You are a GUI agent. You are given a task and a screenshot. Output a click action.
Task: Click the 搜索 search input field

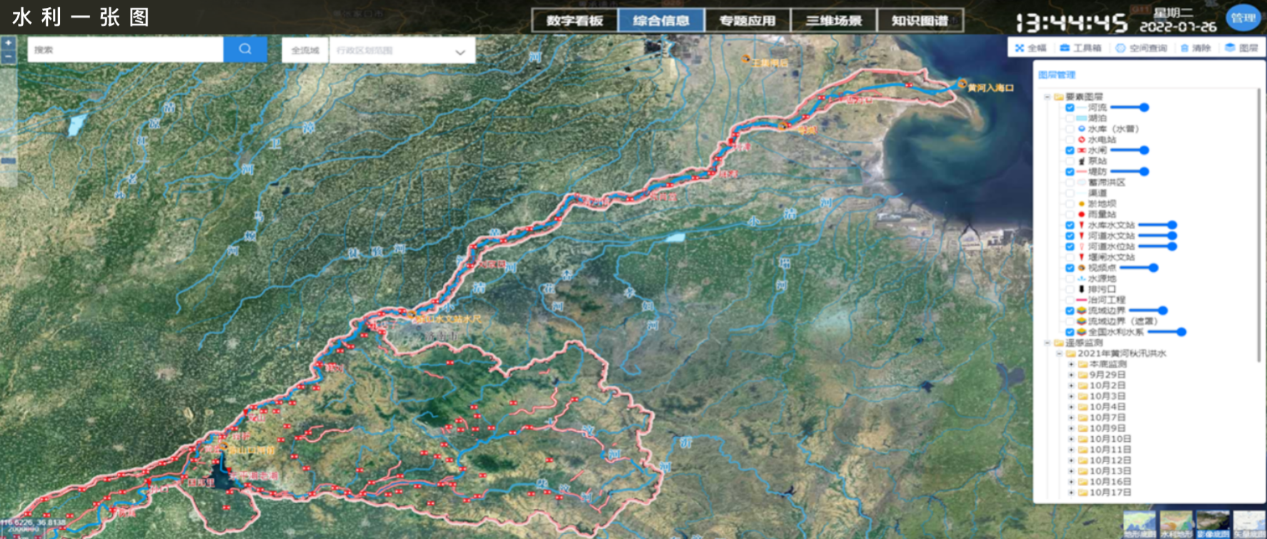pyautogui.click(x=125, y=50)
